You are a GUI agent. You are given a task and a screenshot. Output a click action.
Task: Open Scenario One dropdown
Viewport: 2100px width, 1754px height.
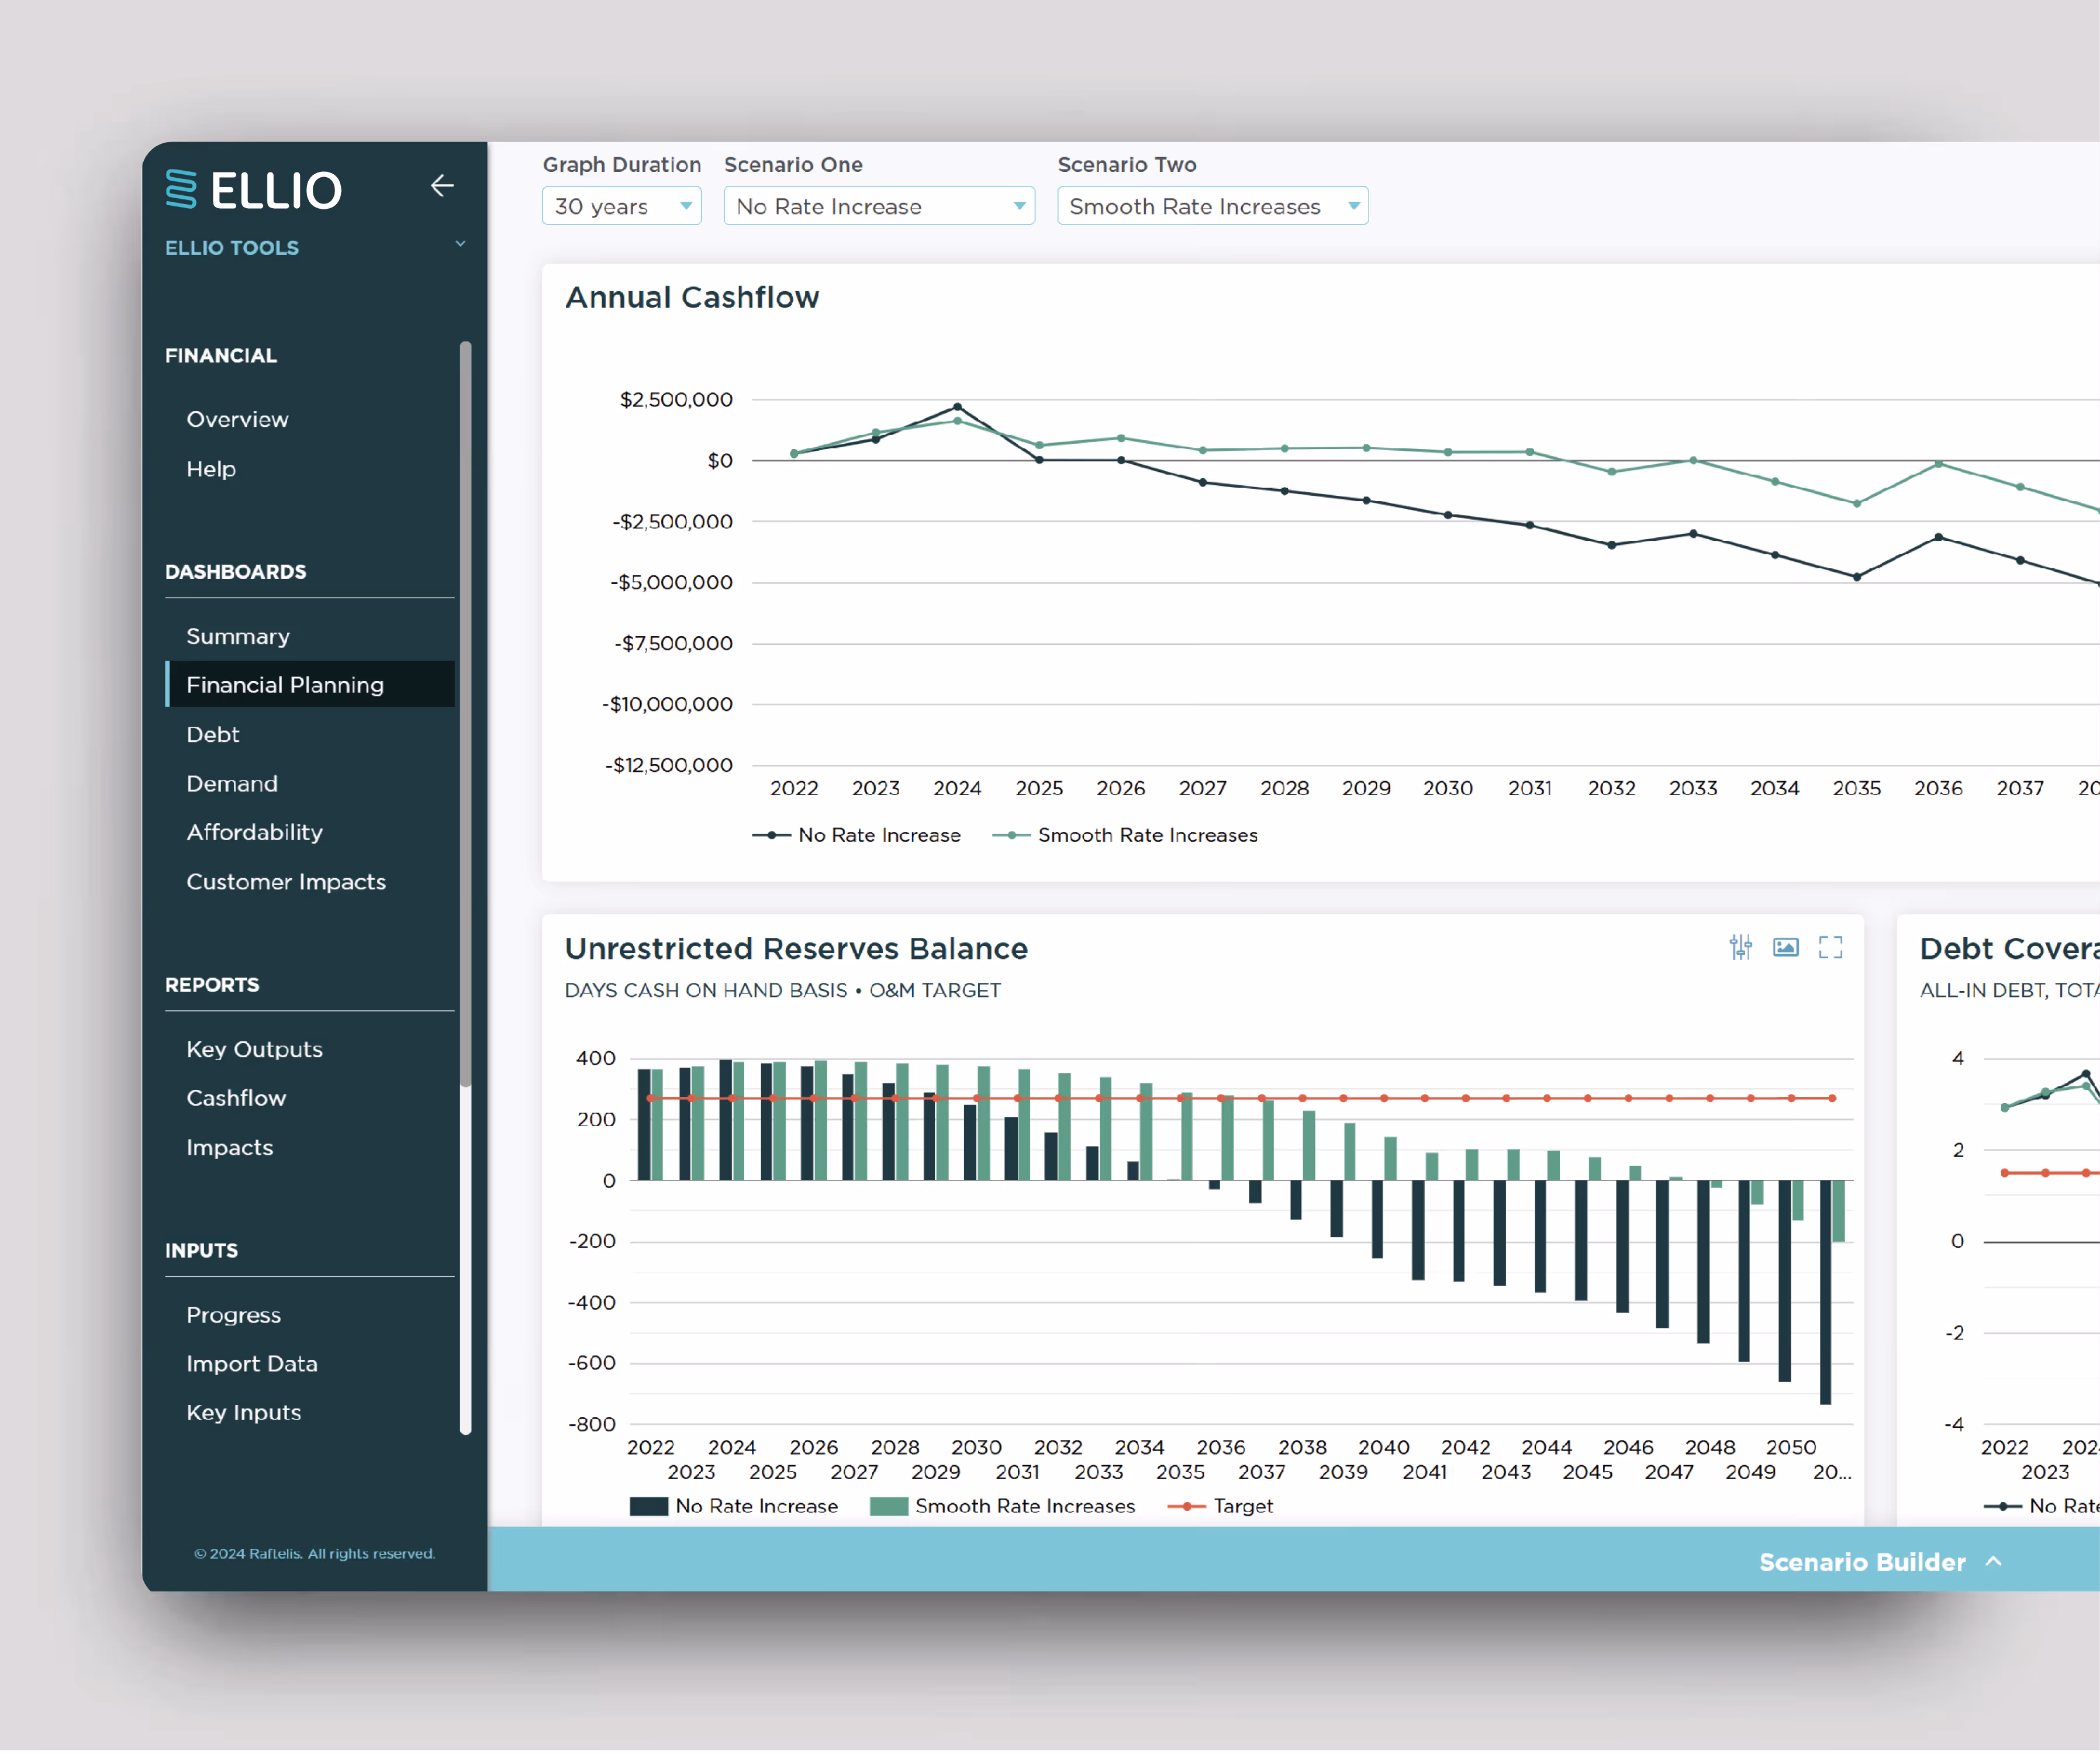(x=879, y=206)
